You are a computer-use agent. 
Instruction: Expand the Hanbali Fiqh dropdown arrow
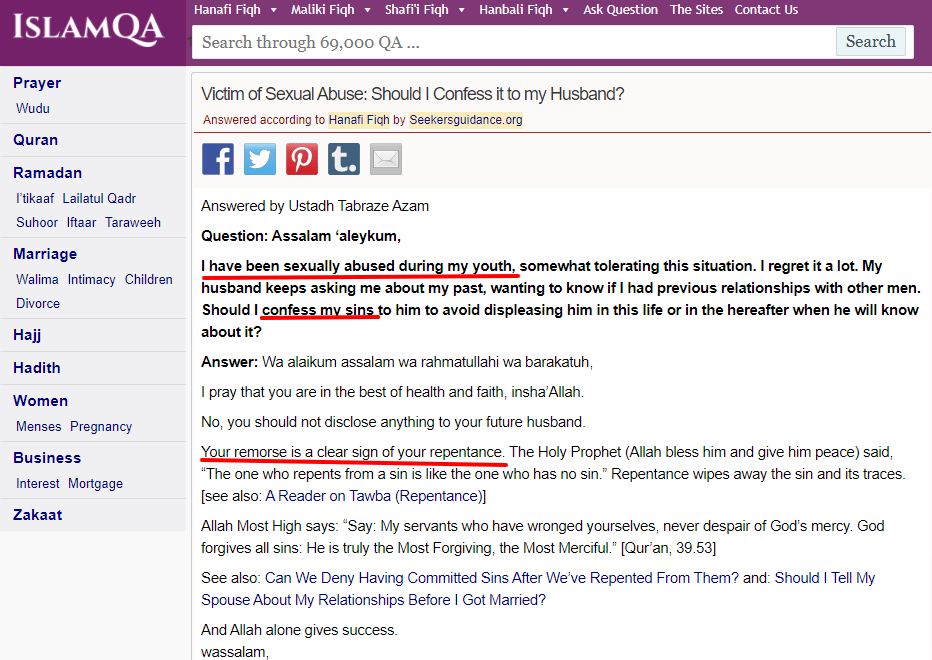565,10
